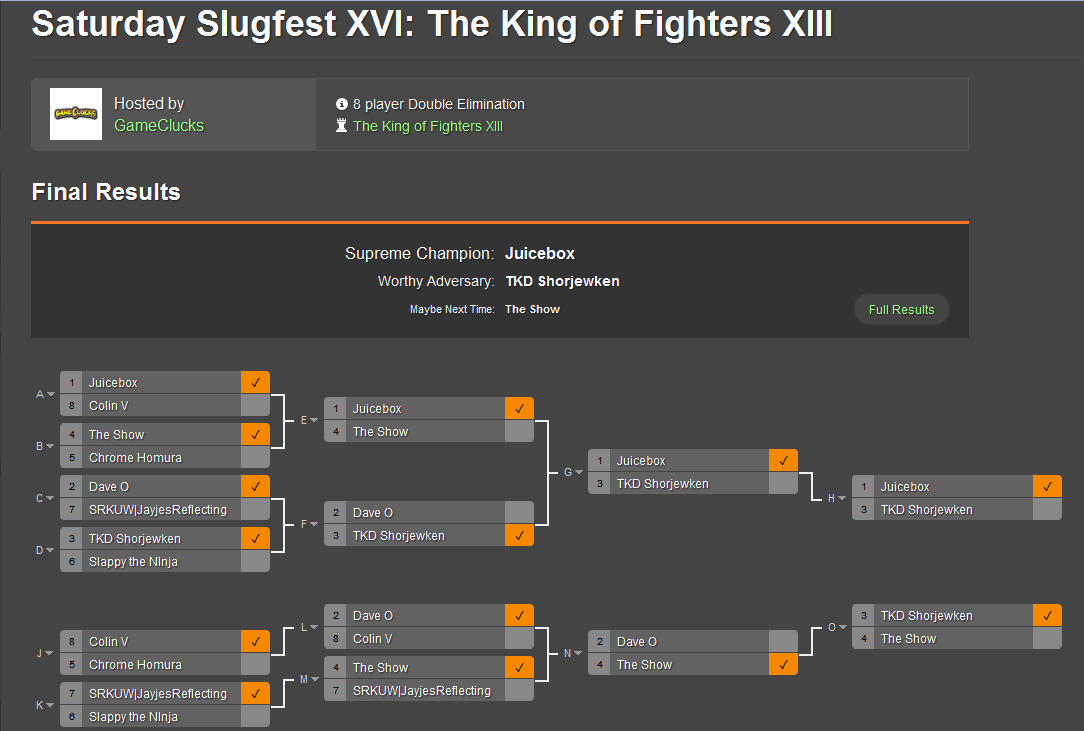
Task: Toggle Juicebox's winner checkmark in match A
Action: coord(255,381)
